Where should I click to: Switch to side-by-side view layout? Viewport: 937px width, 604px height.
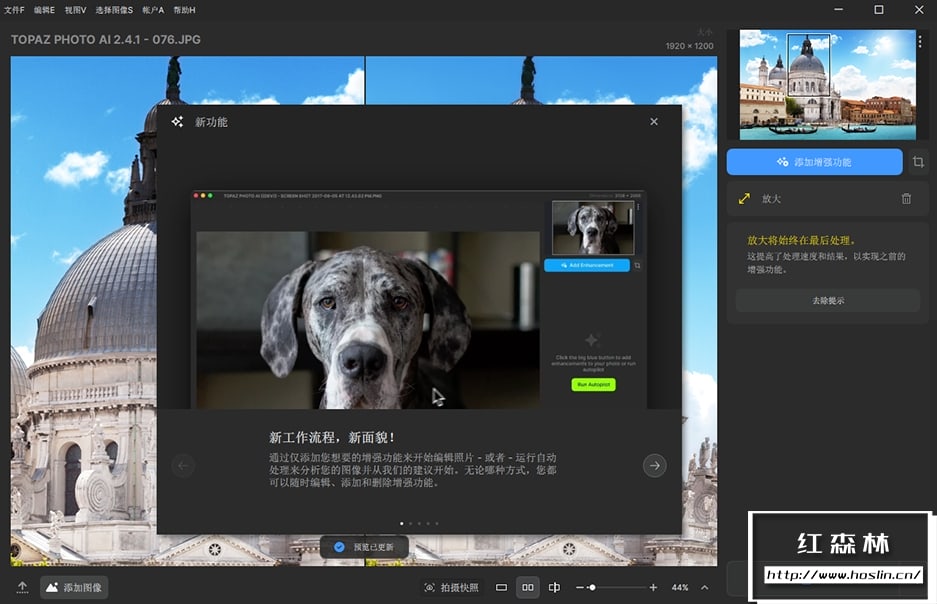click(x=528, y=587)
